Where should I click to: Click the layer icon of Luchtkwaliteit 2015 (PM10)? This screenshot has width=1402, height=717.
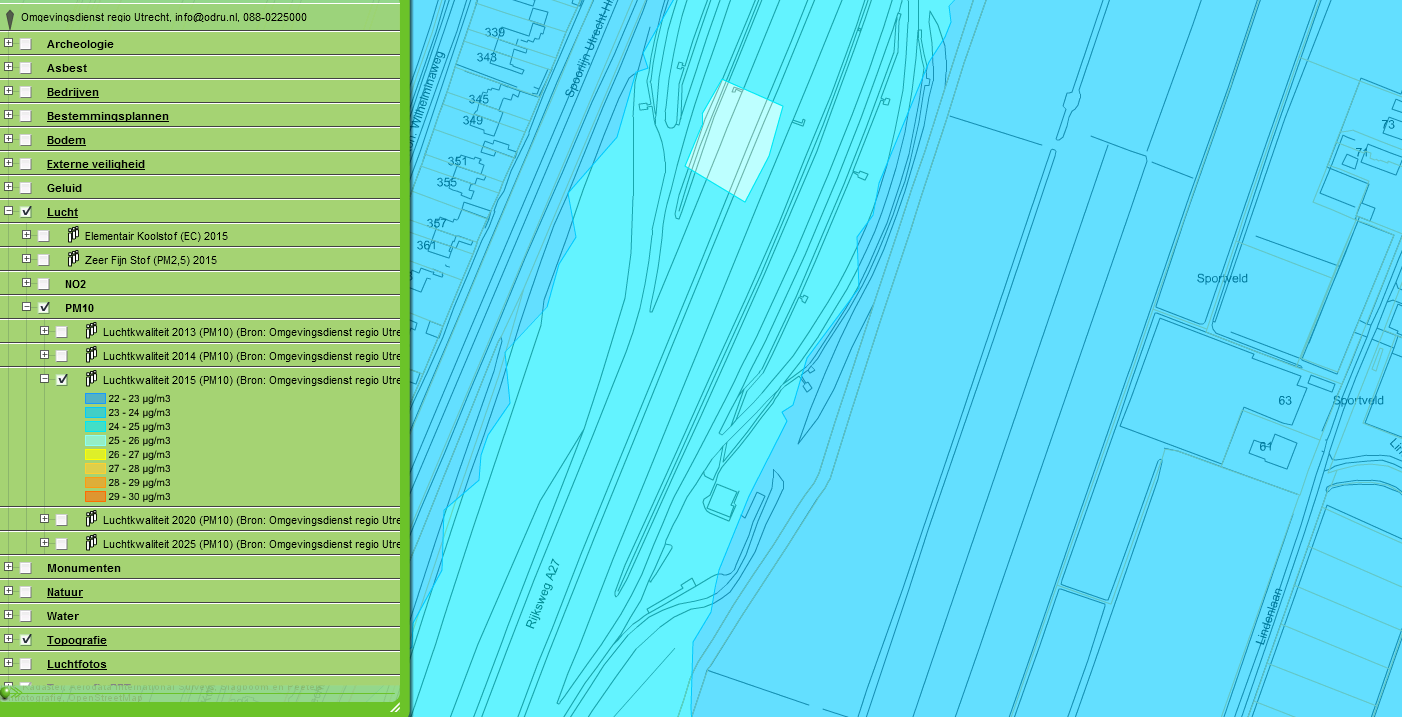tap(92, 379)
